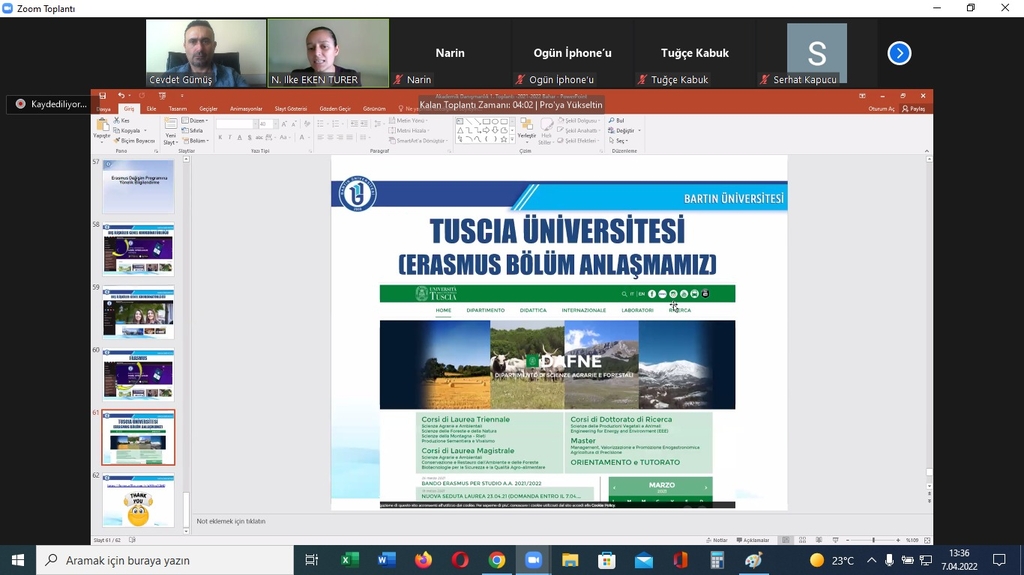Activate Biçim Boyacısı format painter
Screen dimensions: 1024x575
click(135, 140)
